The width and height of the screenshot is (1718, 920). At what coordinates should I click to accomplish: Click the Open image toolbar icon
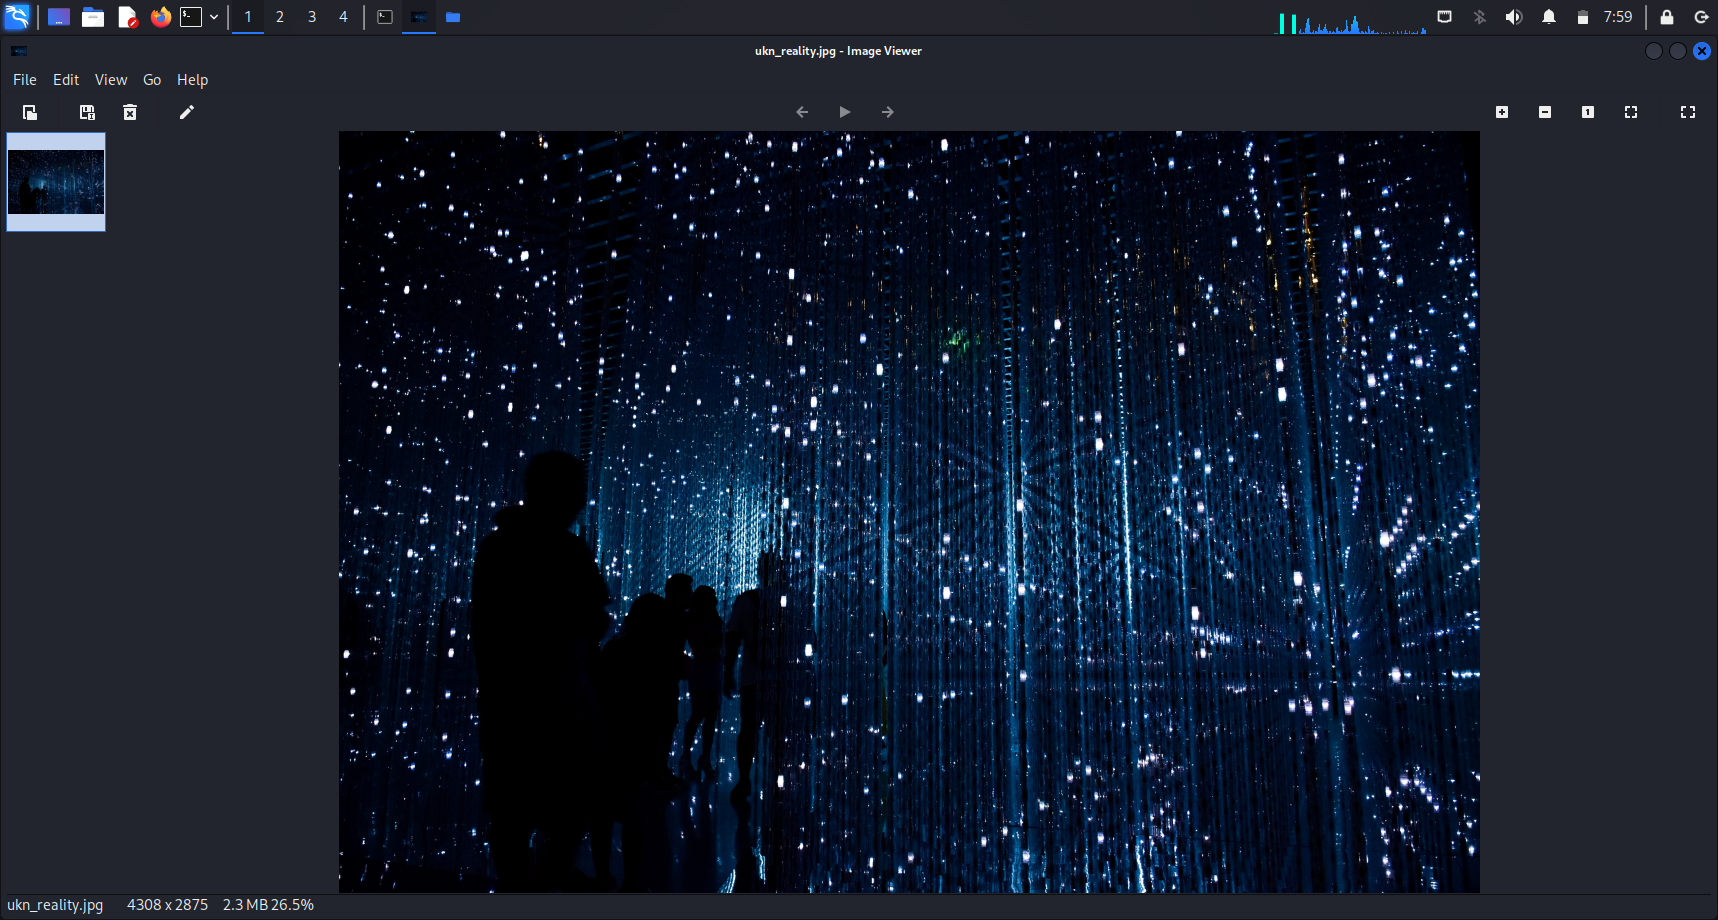(x=30, y=112)
